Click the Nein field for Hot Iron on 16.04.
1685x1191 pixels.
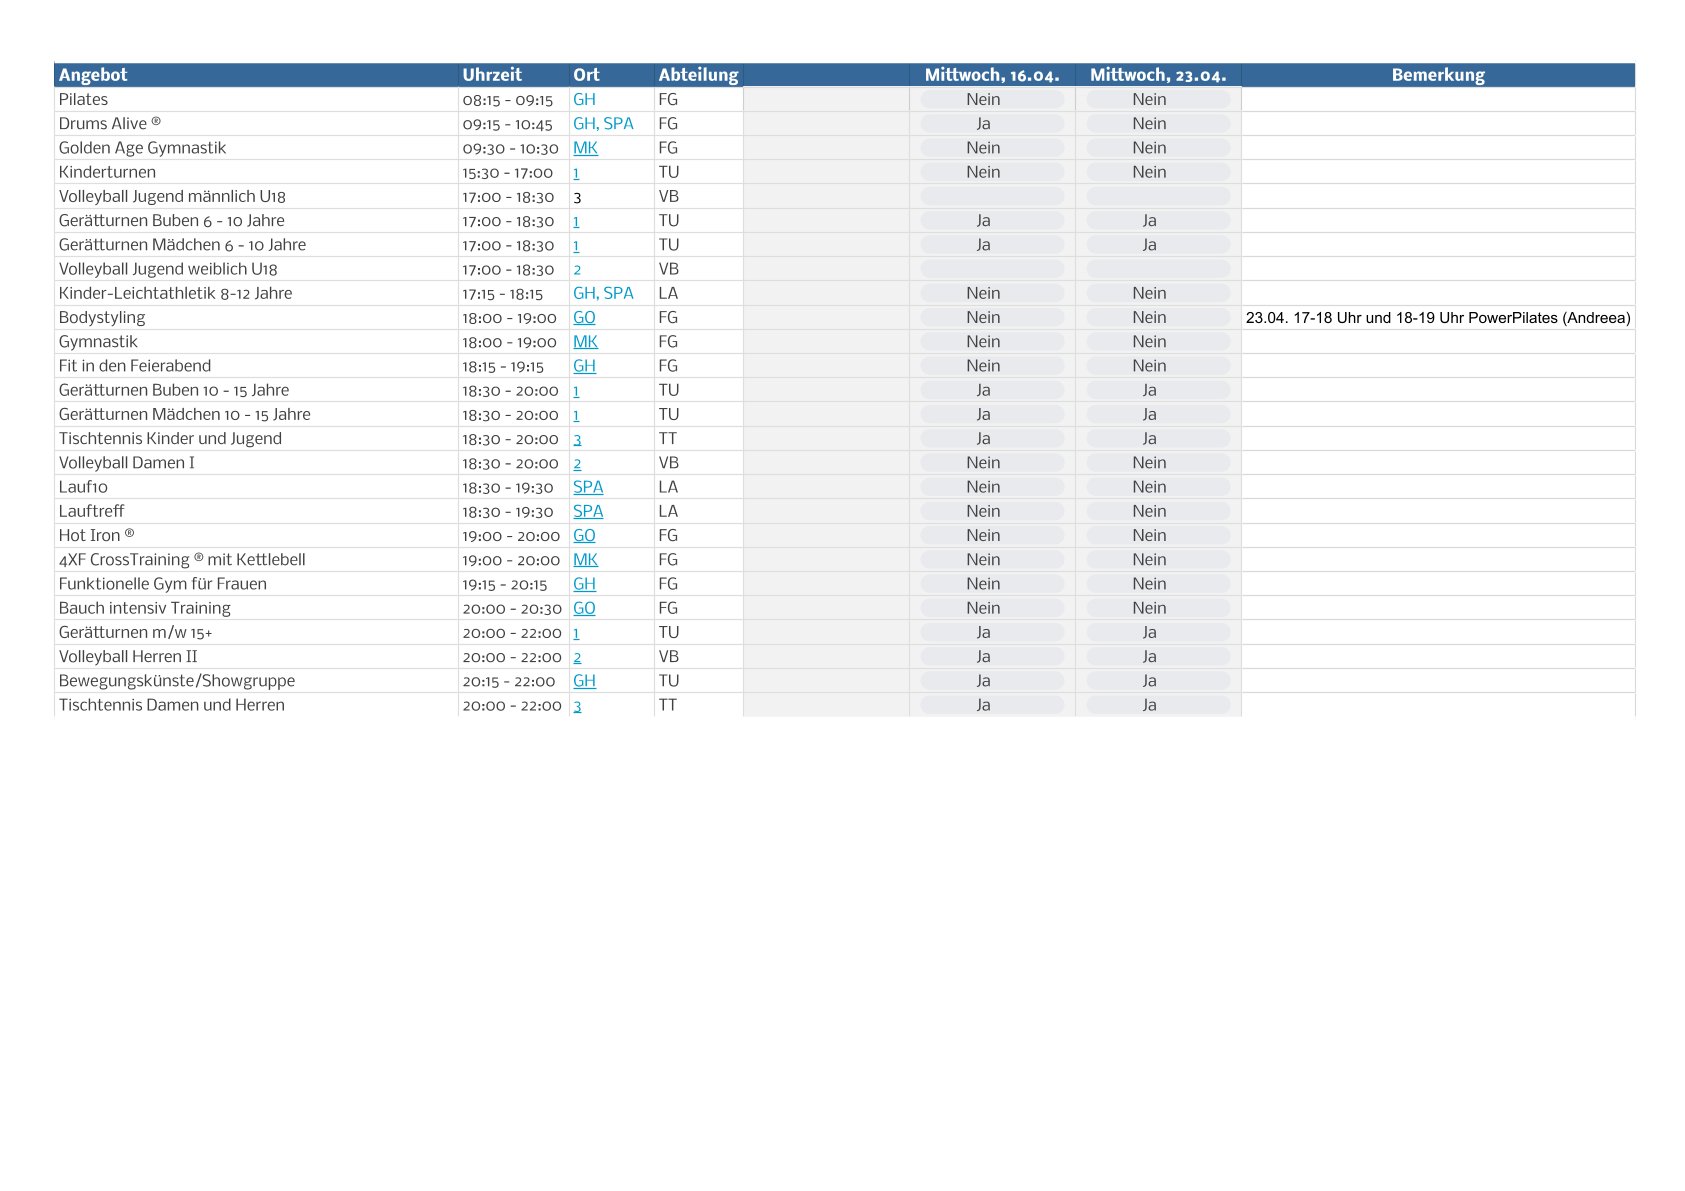992,536
